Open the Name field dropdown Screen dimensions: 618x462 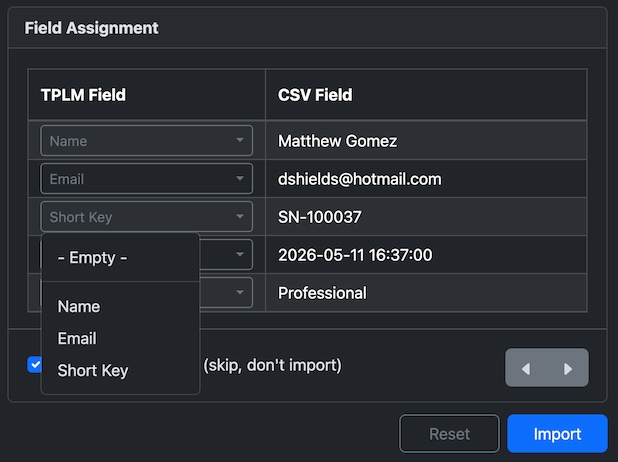(146, 141)
